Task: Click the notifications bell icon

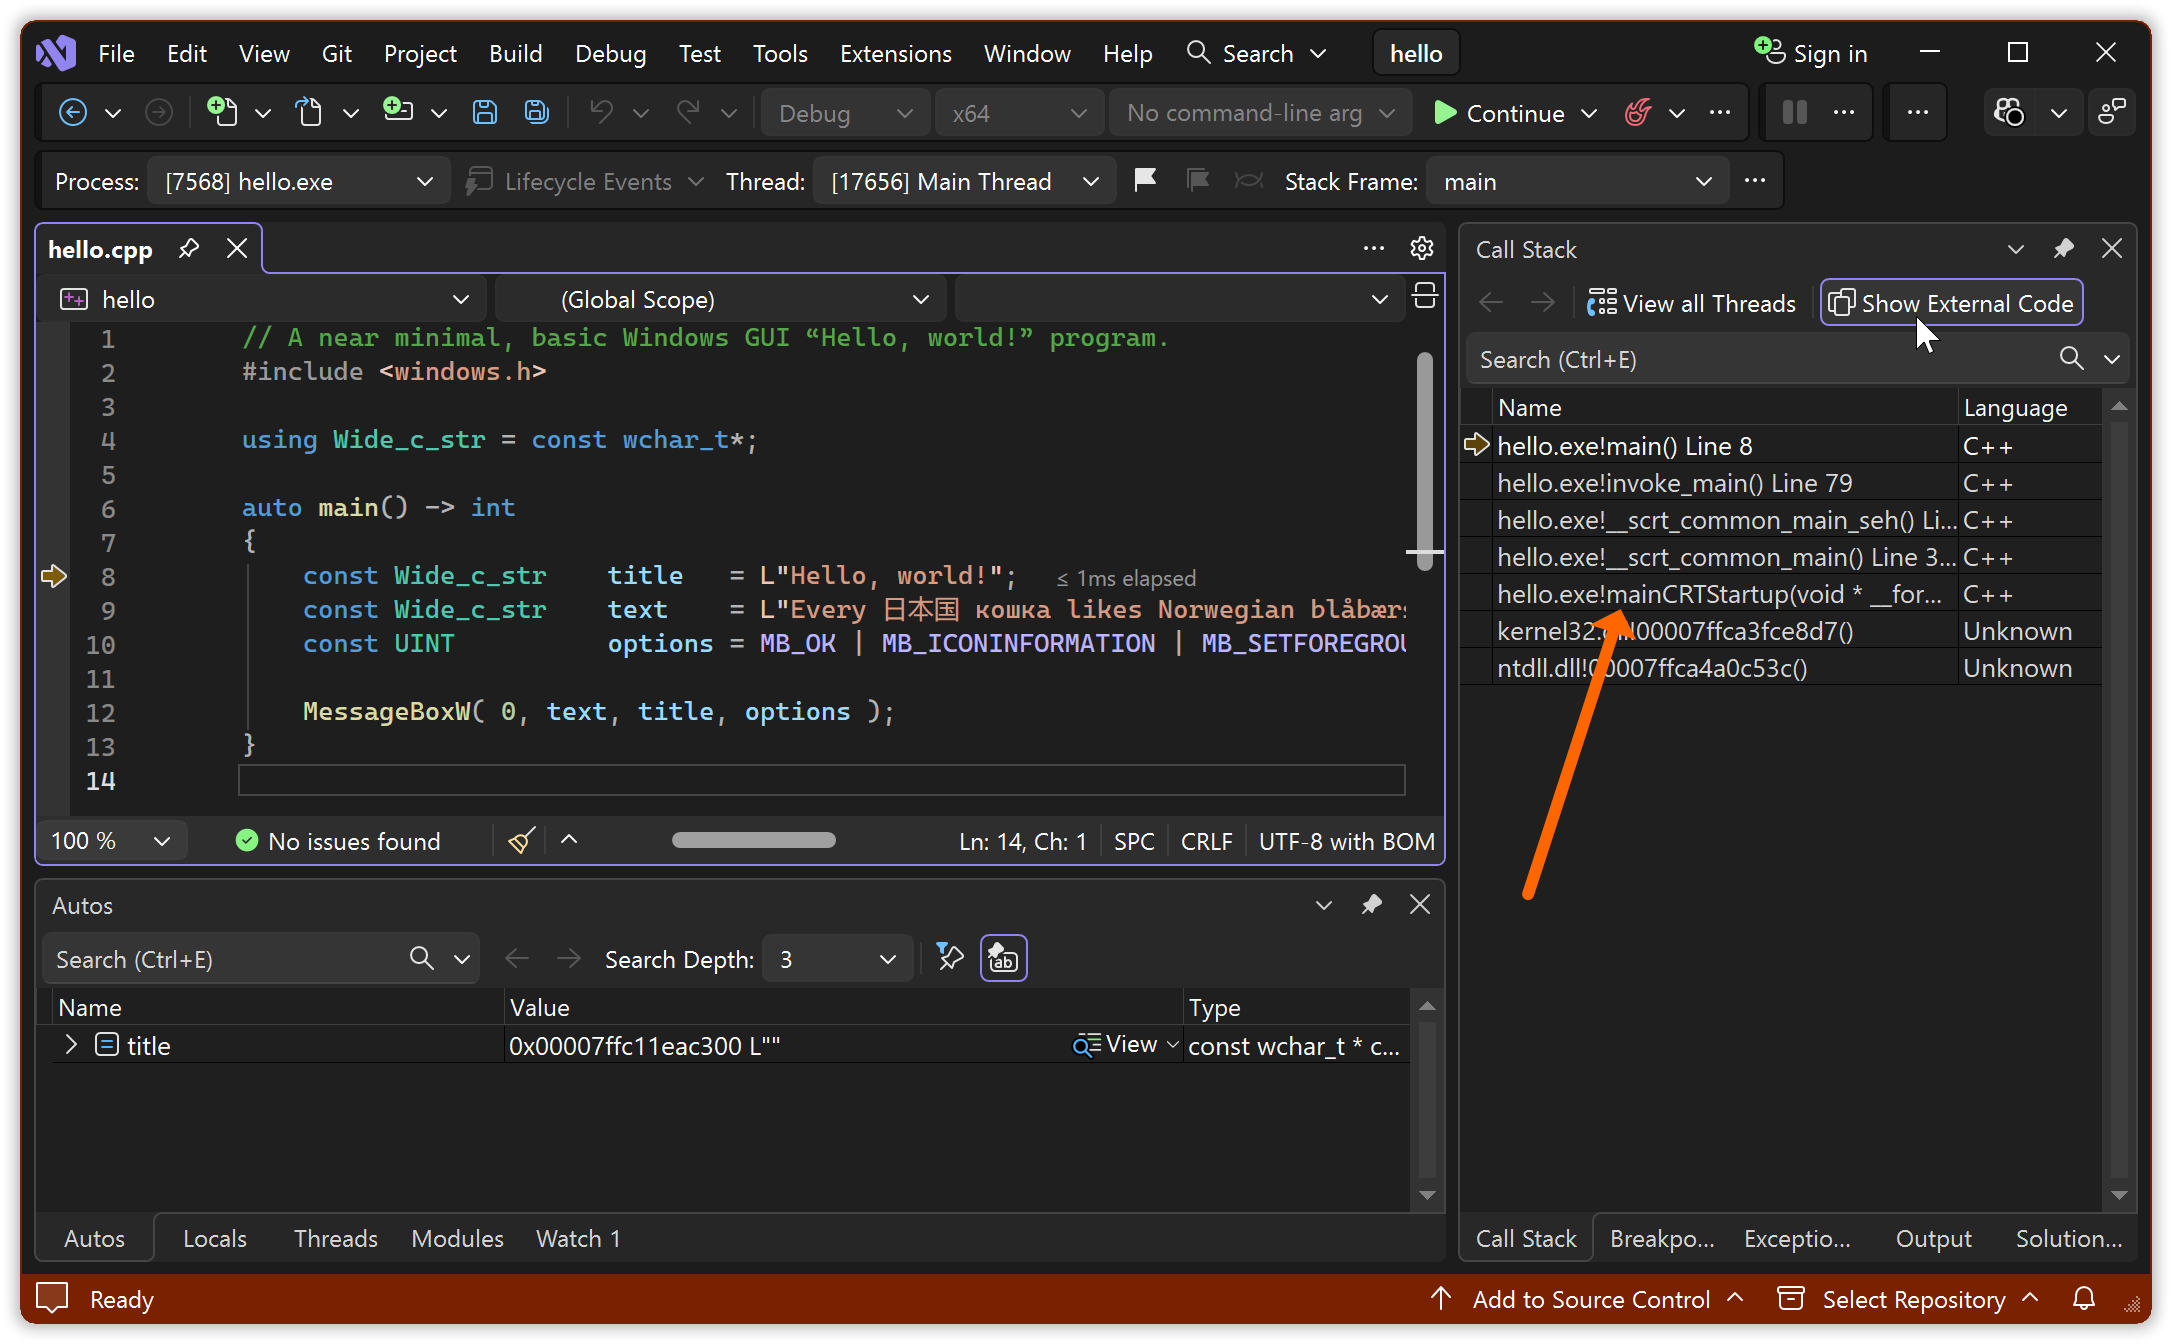Action: coord(2084,1299)
